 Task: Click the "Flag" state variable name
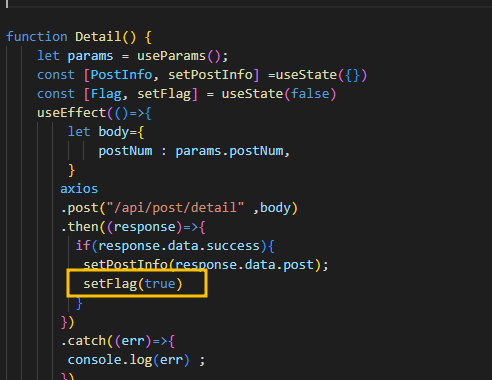[x=106, y=94]
